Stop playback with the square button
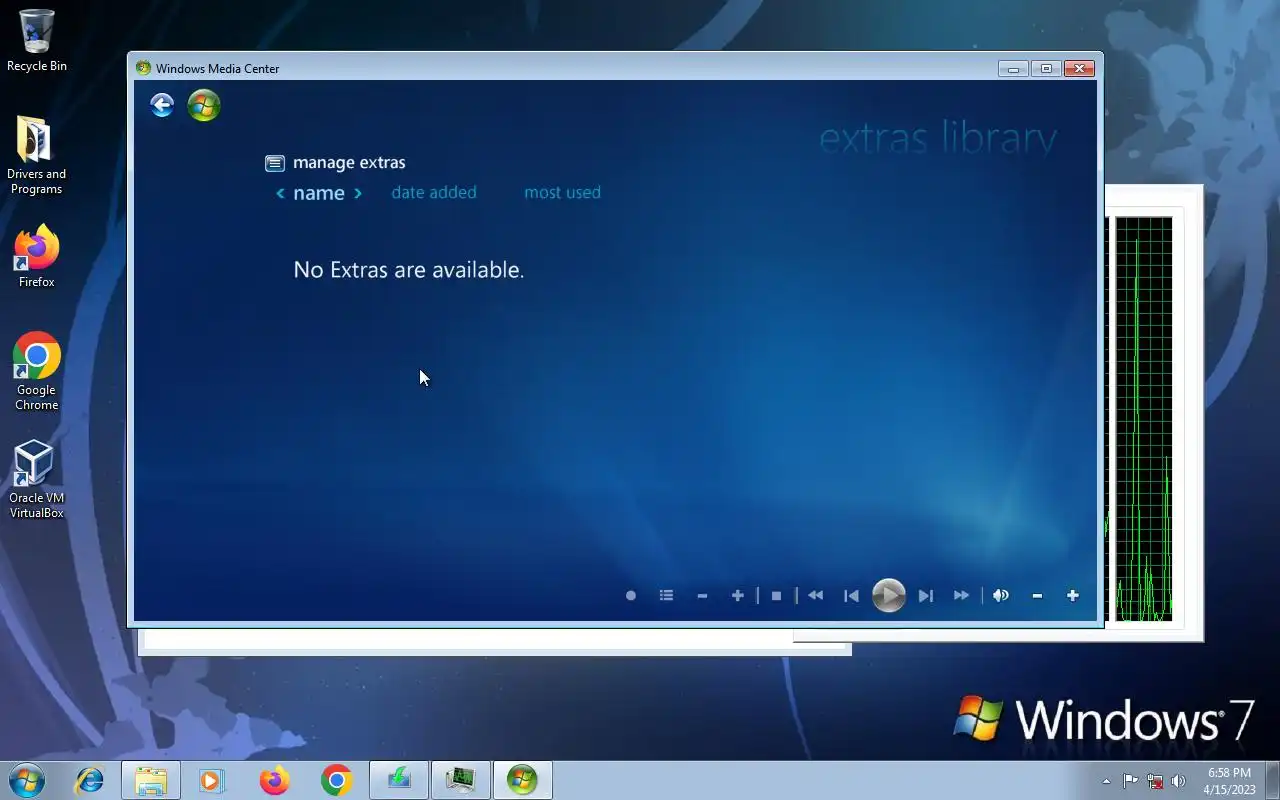1280x800 pixels. click(776, 595)
